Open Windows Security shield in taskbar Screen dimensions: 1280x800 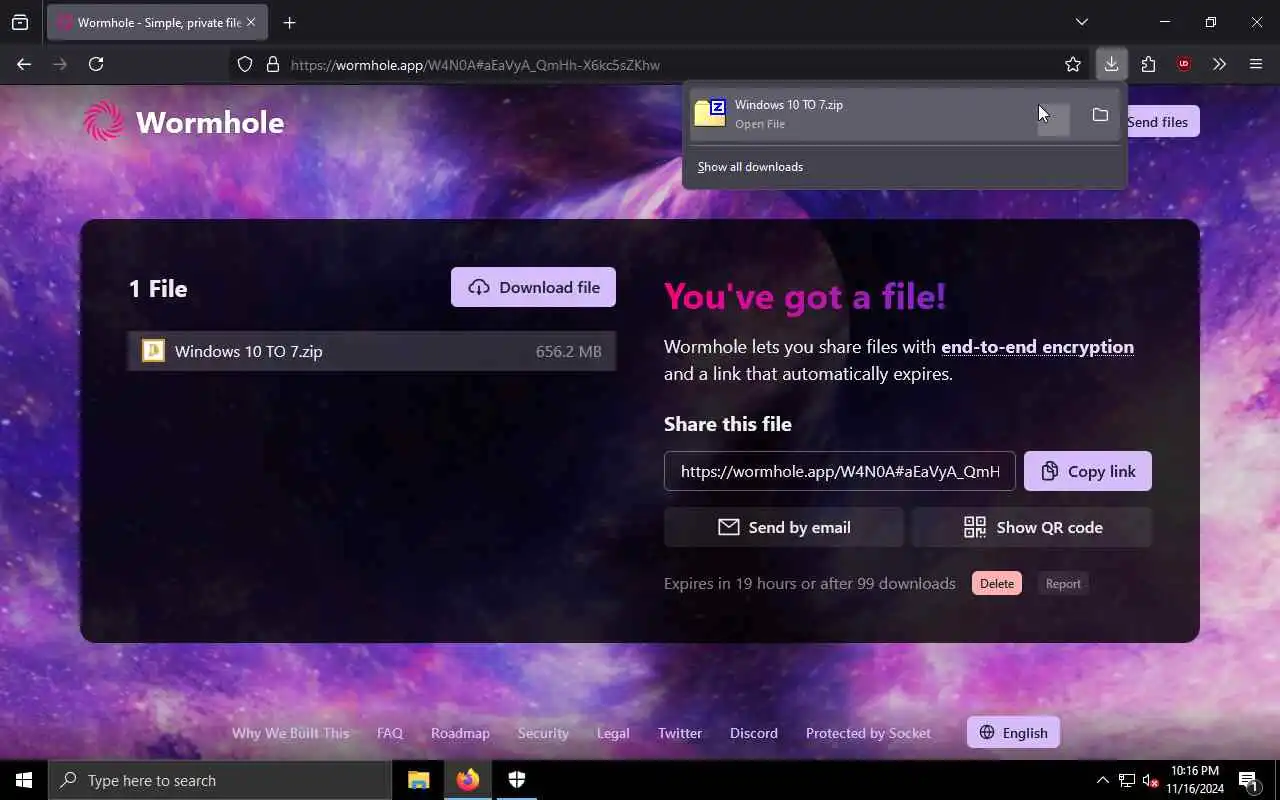(517, 780)
